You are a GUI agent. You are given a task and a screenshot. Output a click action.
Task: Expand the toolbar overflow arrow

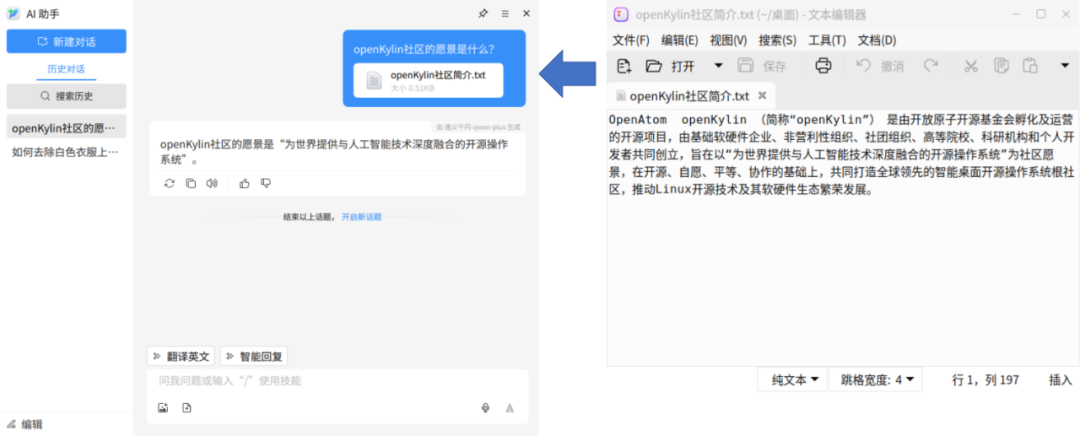click(x=1064, y=66)
